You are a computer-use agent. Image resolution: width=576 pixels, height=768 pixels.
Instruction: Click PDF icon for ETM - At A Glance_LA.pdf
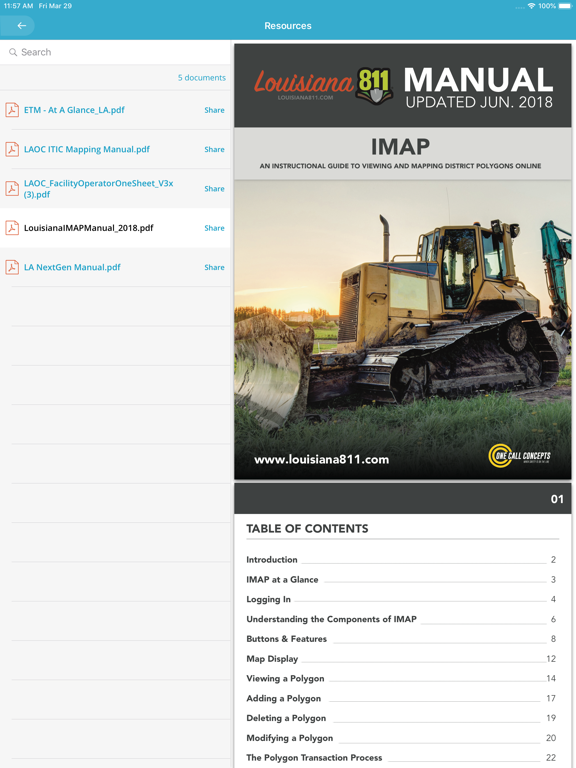pos(12,110)
